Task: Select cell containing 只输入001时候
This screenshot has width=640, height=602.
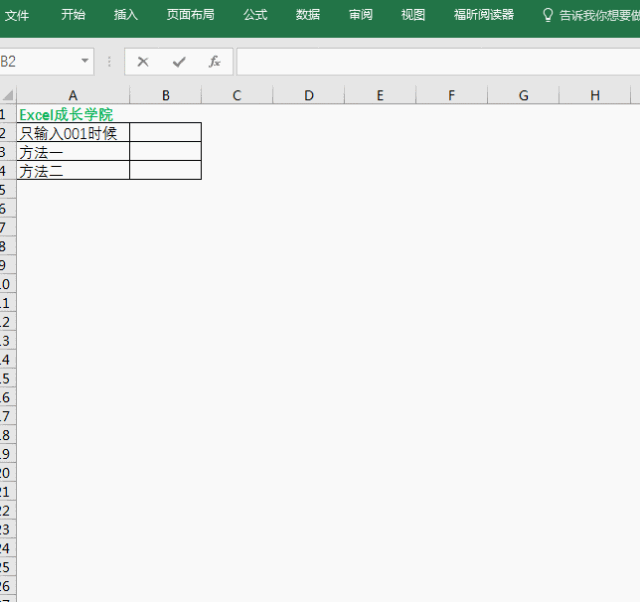Action: coord(73,132)
